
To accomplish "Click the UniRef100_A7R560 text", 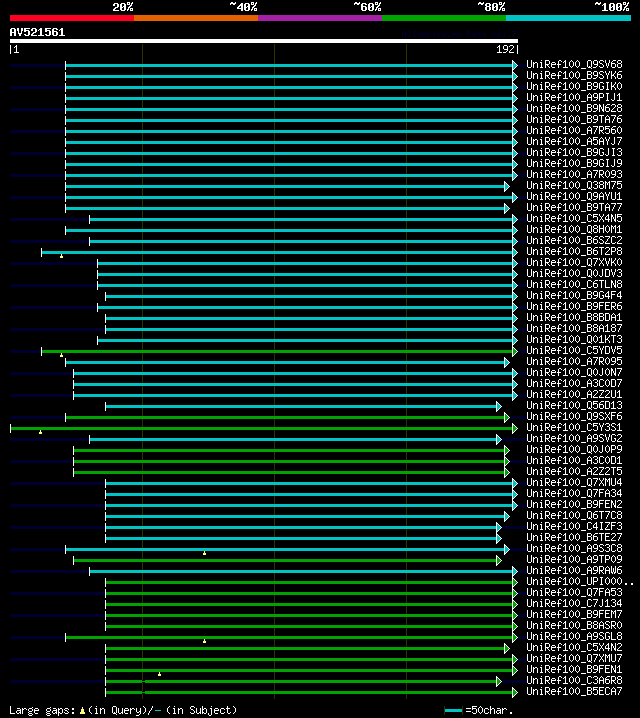I will pyautogui.click(x=574, y=131).
